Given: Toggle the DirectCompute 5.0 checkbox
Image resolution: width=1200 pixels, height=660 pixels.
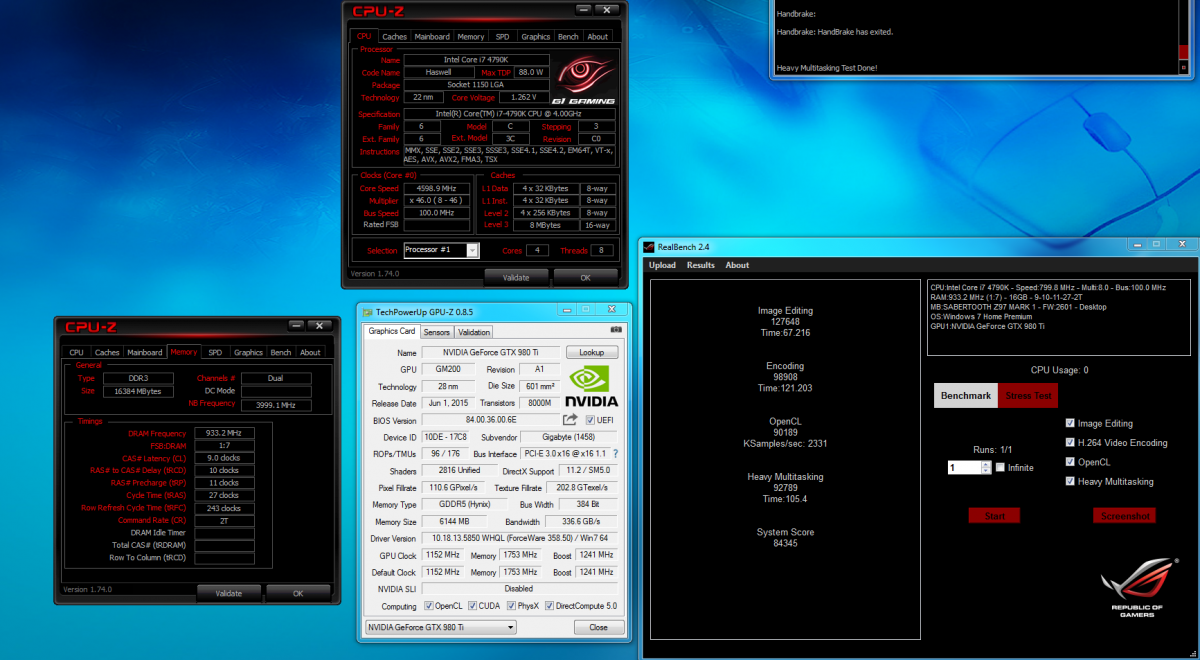Looking at the screenshot, I should pyautogui.click(x=550, y=606).
